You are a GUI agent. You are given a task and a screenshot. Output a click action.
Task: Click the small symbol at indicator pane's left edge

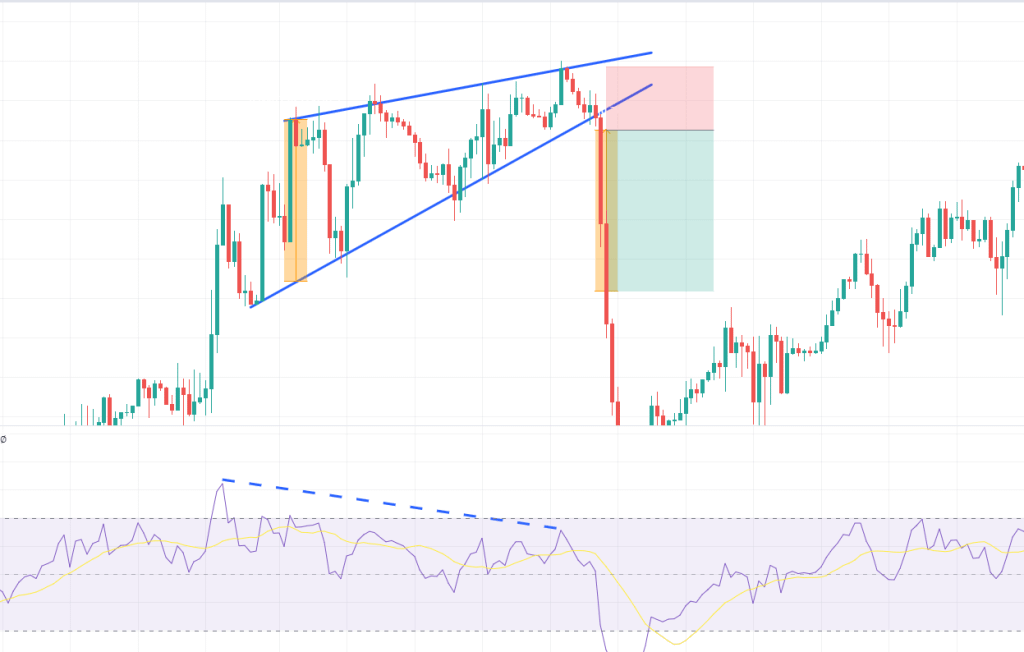(x=4, y=438)
